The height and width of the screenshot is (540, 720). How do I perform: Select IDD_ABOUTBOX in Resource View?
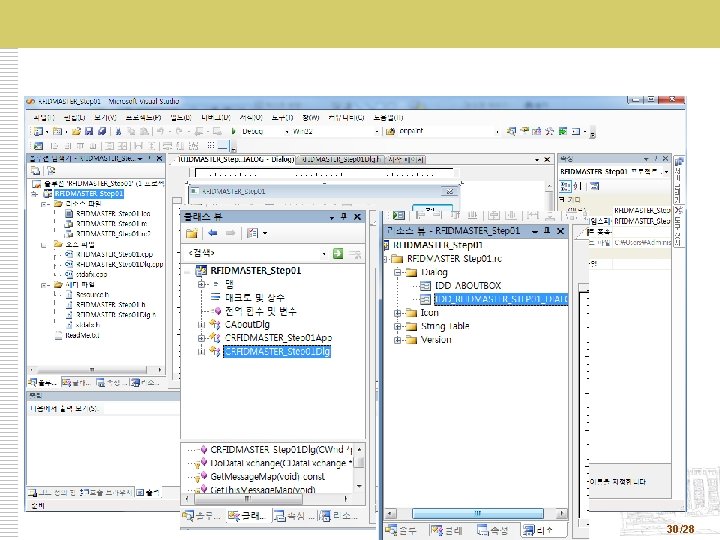[x=468, y=286]
